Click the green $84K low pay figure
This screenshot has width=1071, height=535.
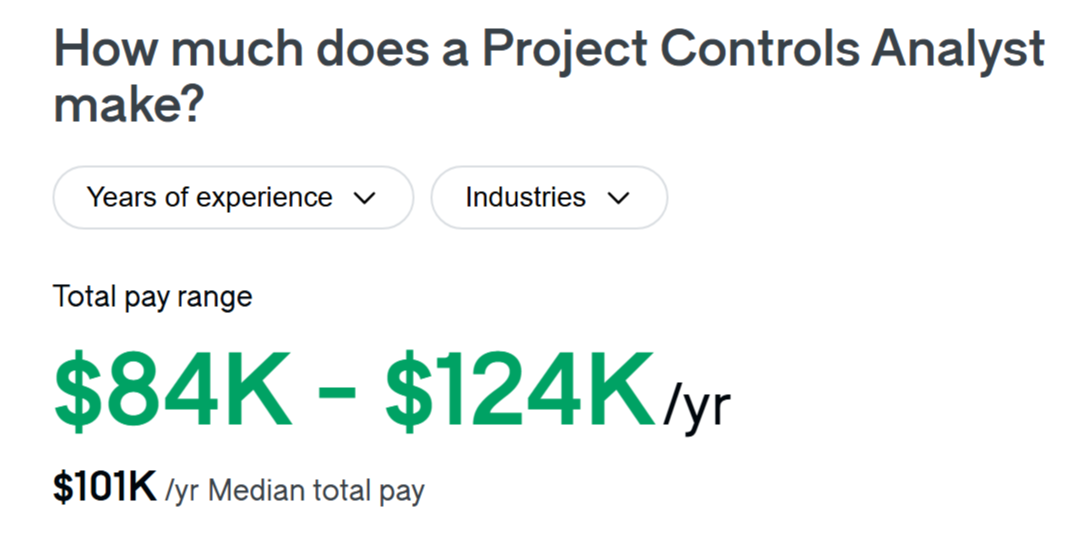point(173,390)
